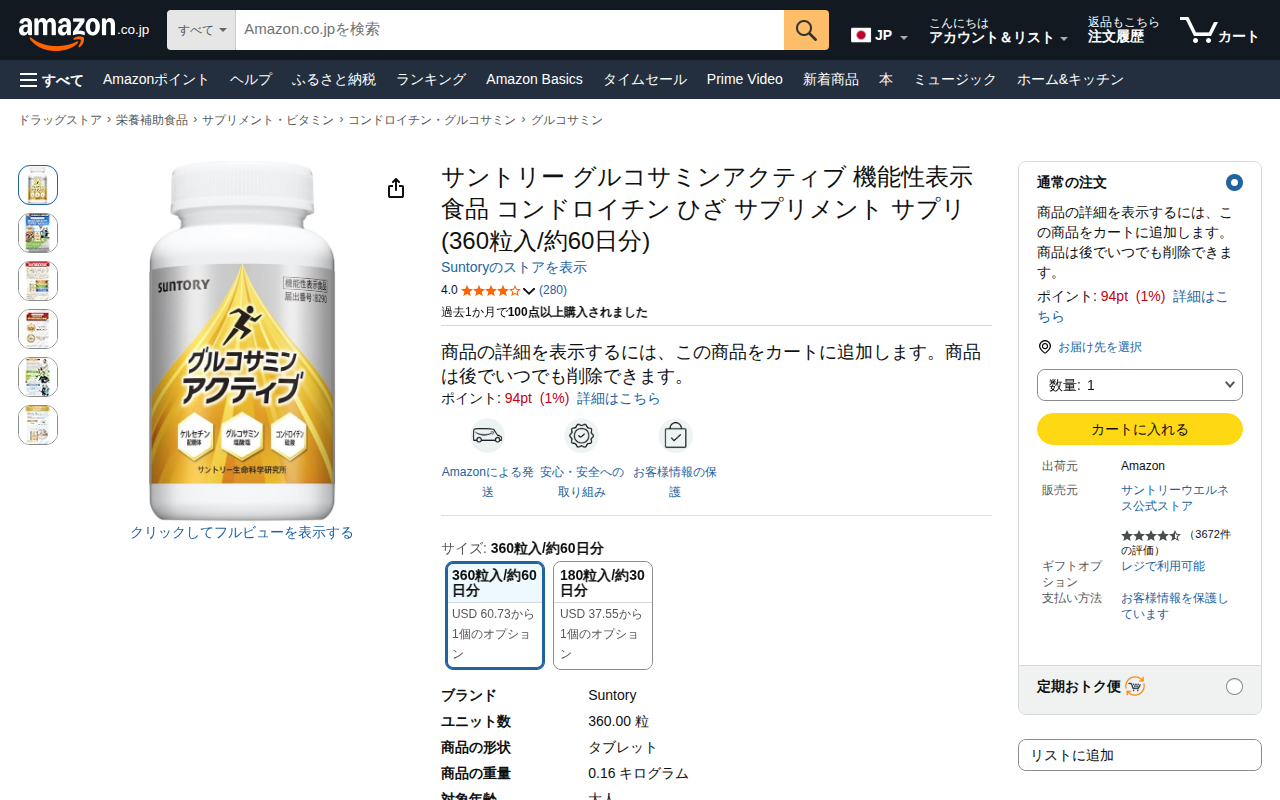Click the product star rating icons
This screenshot has height=800, width=1280.
click(490, 291)
